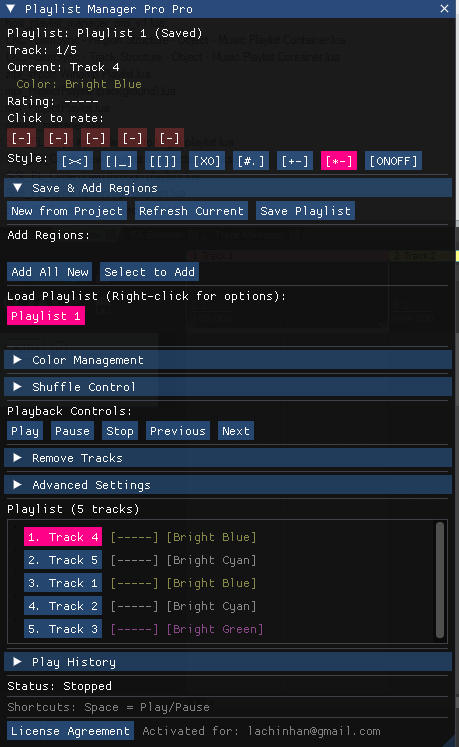Select the [ONOFF] rating style
Viewport: 459px width, 747px height.
point(393,161)
